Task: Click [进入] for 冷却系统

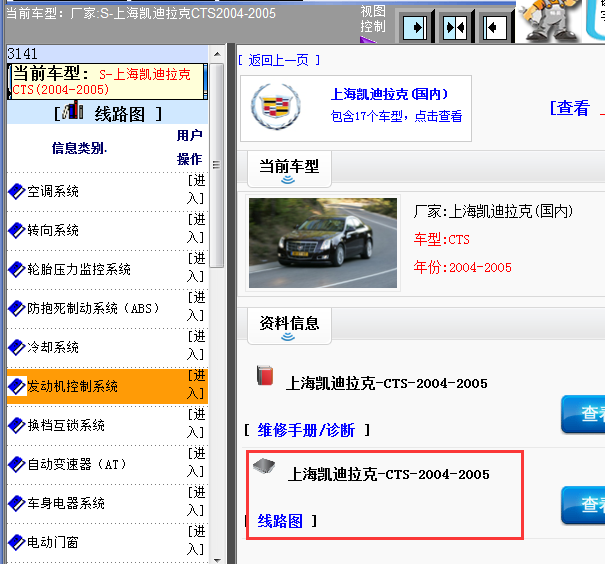Action: coord(196,345)
